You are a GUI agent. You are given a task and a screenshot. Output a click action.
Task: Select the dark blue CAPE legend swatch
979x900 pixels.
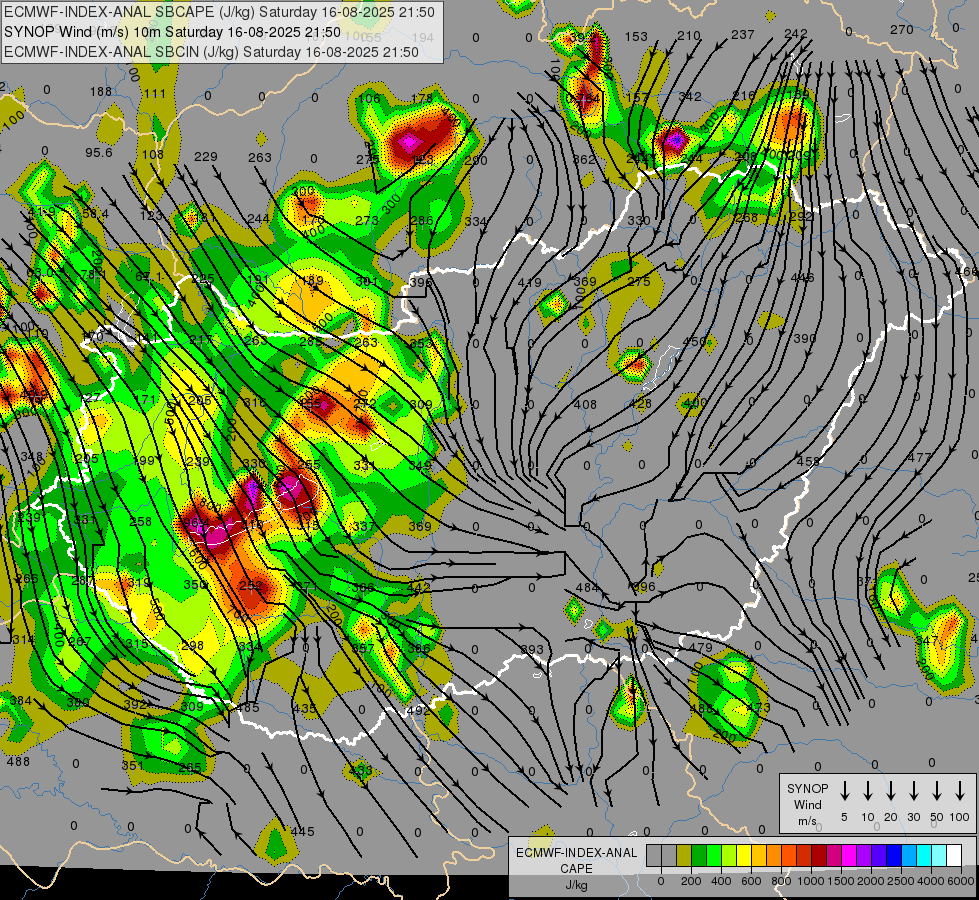[893, 855]
